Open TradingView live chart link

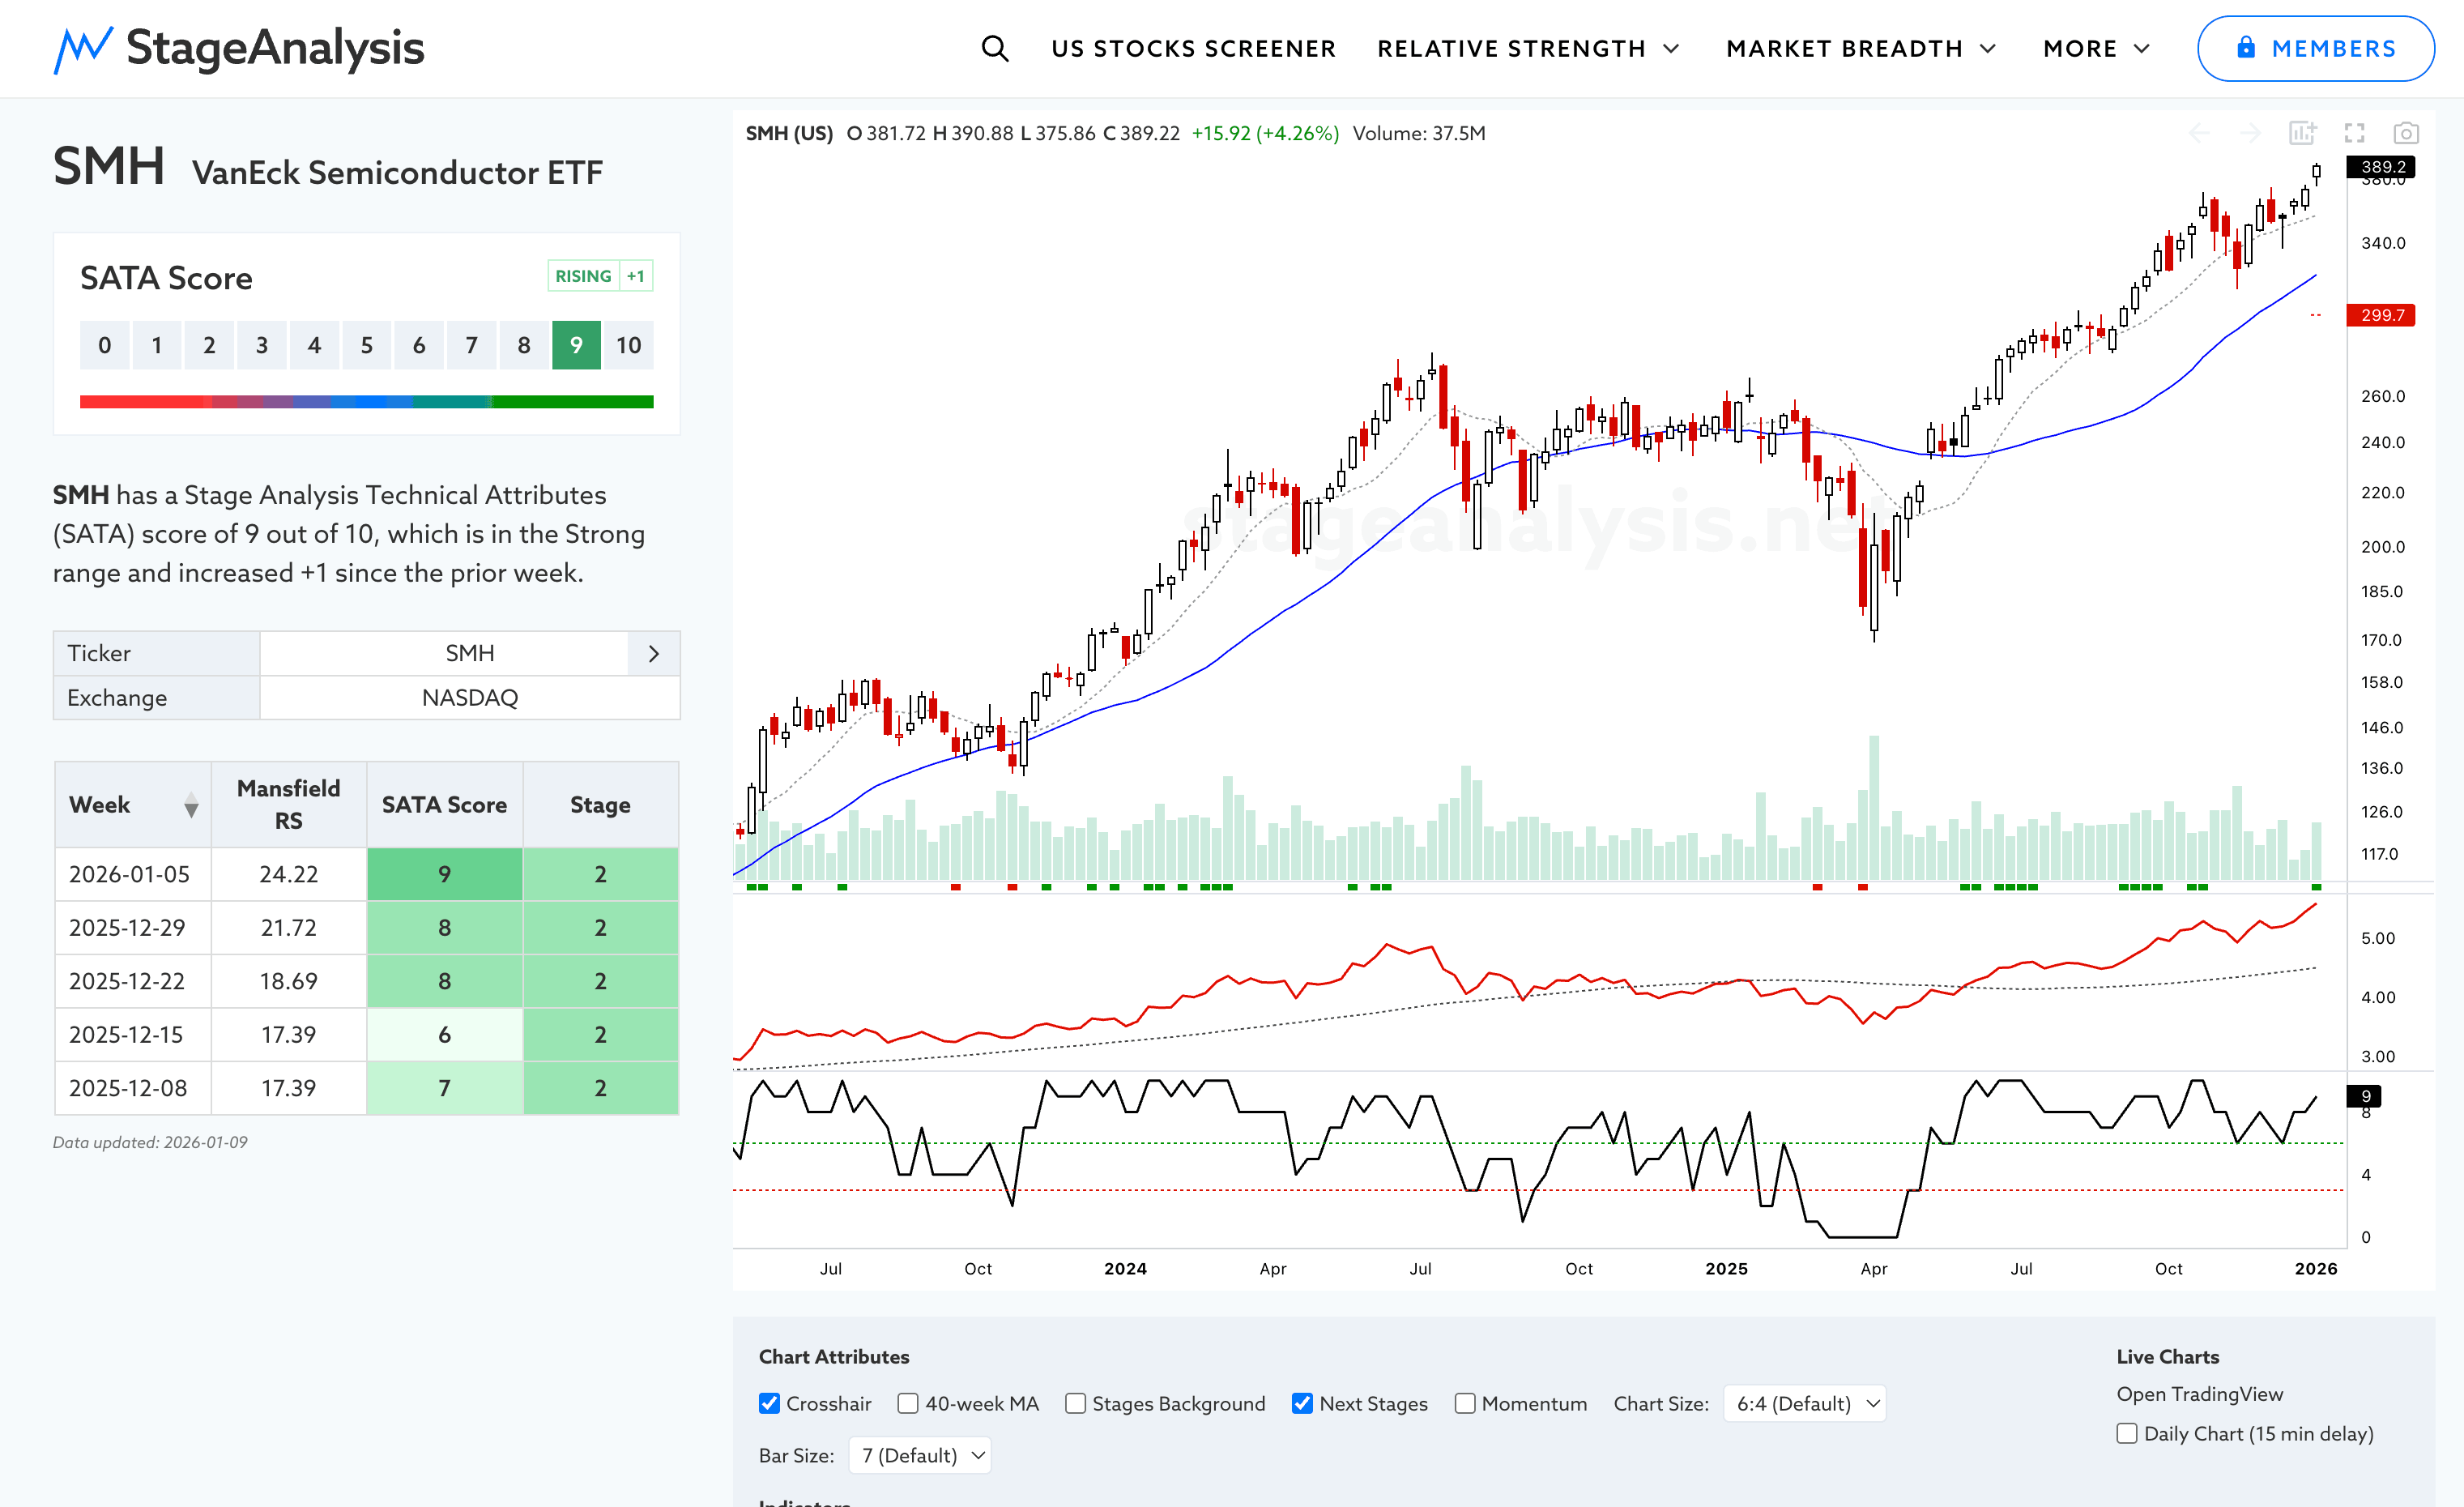(x=2199, y=1394)
